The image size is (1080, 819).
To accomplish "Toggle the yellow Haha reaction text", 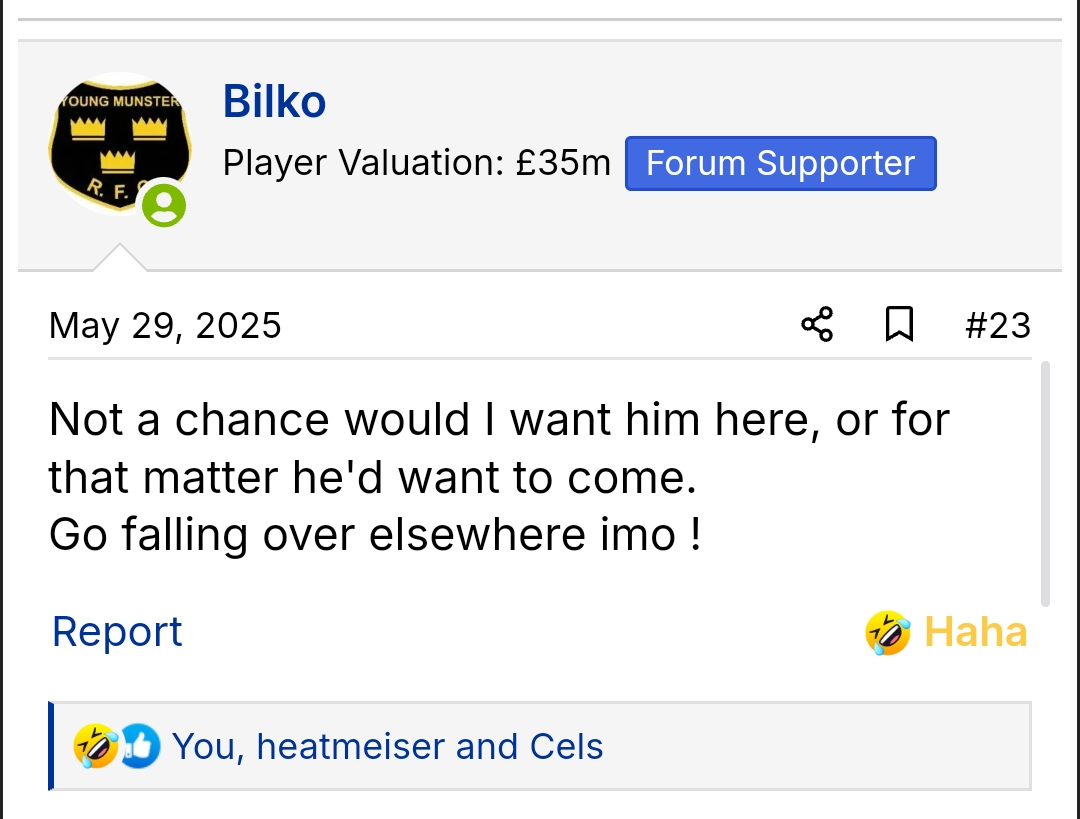I will [x=975, y=633].
